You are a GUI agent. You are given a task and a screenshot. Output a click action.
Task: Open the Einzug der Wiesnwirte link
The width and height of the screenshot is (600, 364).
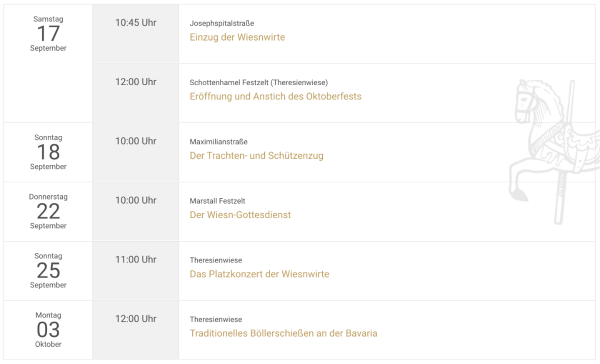[x=237, y=37]
